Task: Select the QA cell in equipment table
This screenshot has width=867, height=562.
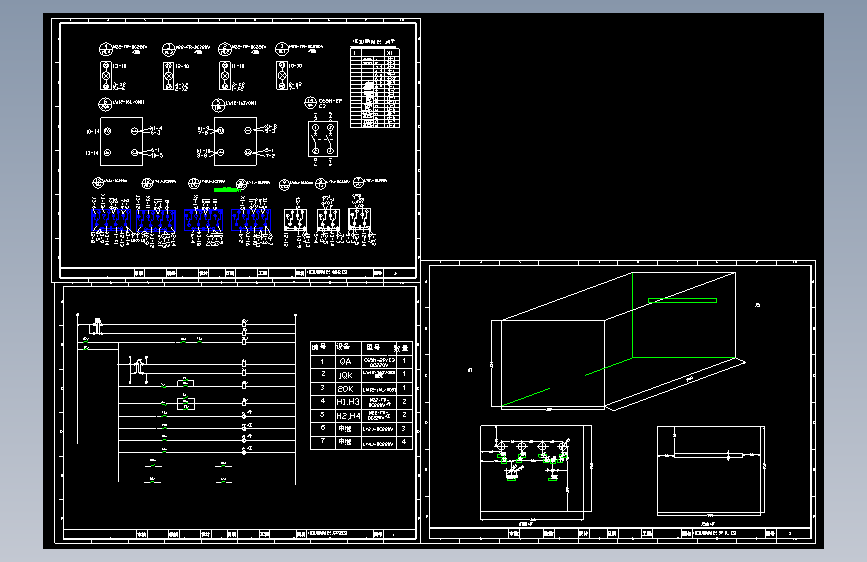Action: point(348,361)
